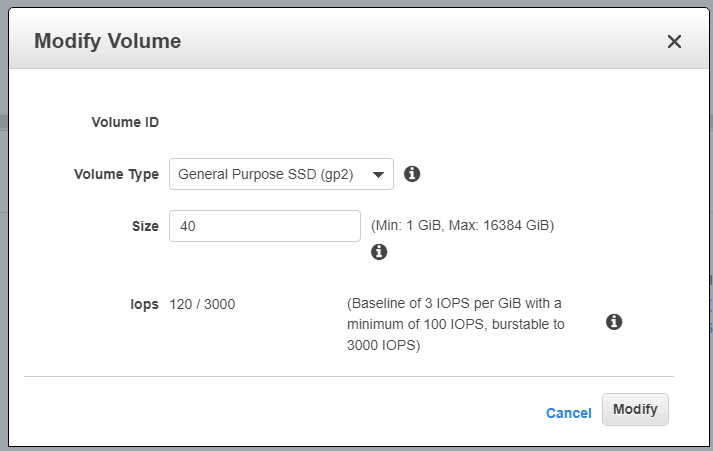Screen dimensions: 713x451
Task: Click the empty Volume ID value area
Action: (x=282, y=122)
